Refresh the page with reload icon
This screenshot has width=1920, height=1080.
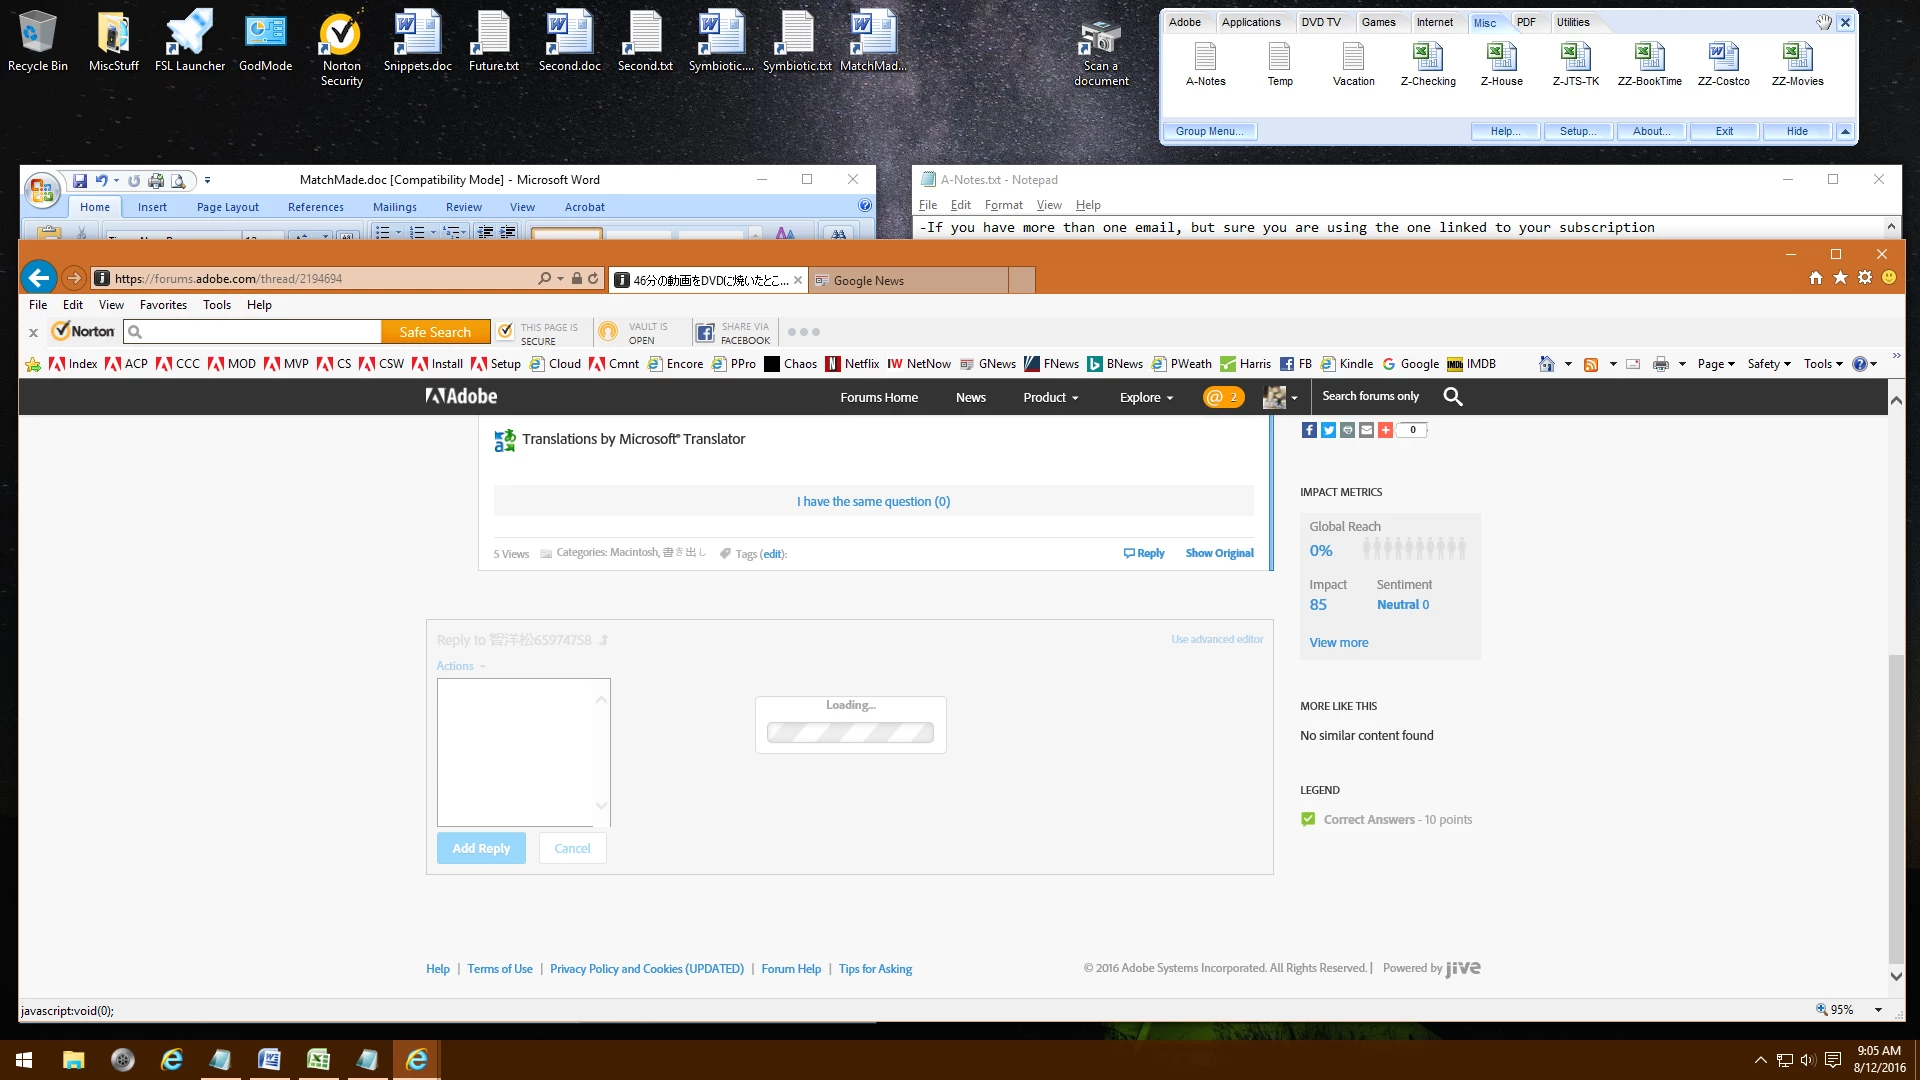(x=593, y=279)
